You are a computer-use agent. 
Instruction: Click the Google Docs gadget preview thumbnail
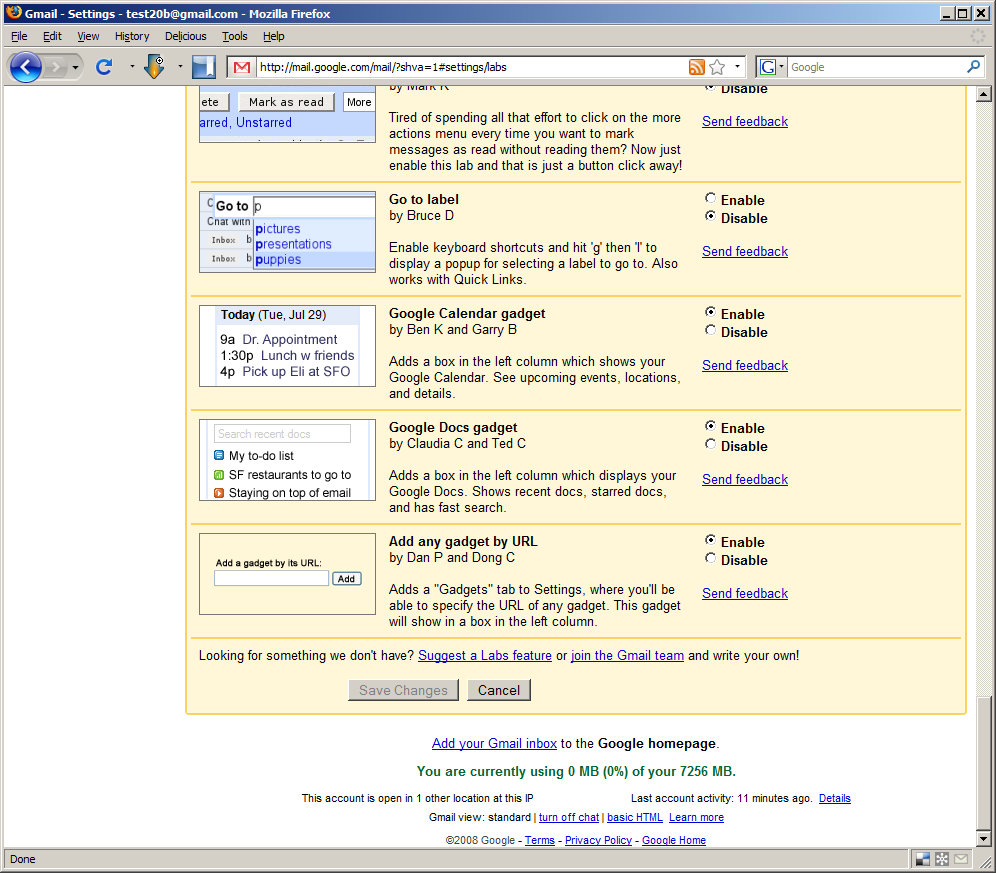[x=287, y=460]
